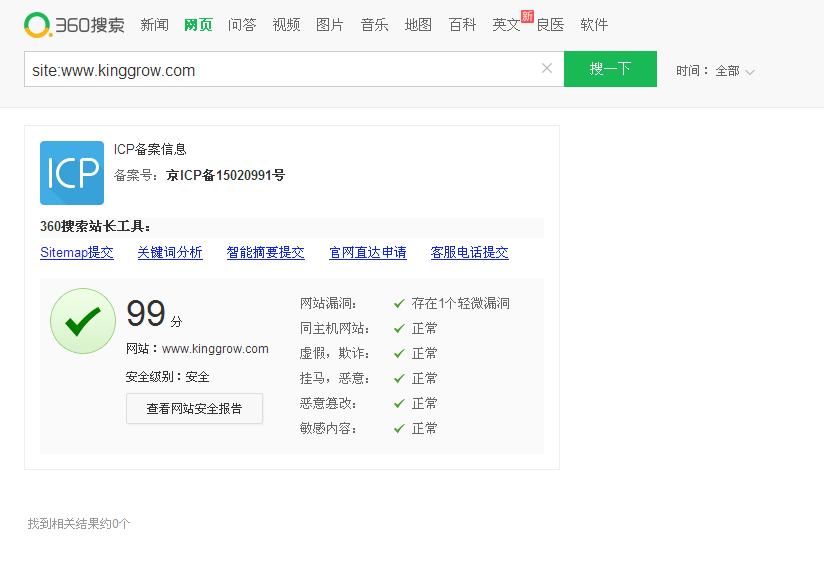Click the 360搜索 logo
This screenshot has width=824, height=567.
click(74, 25)
